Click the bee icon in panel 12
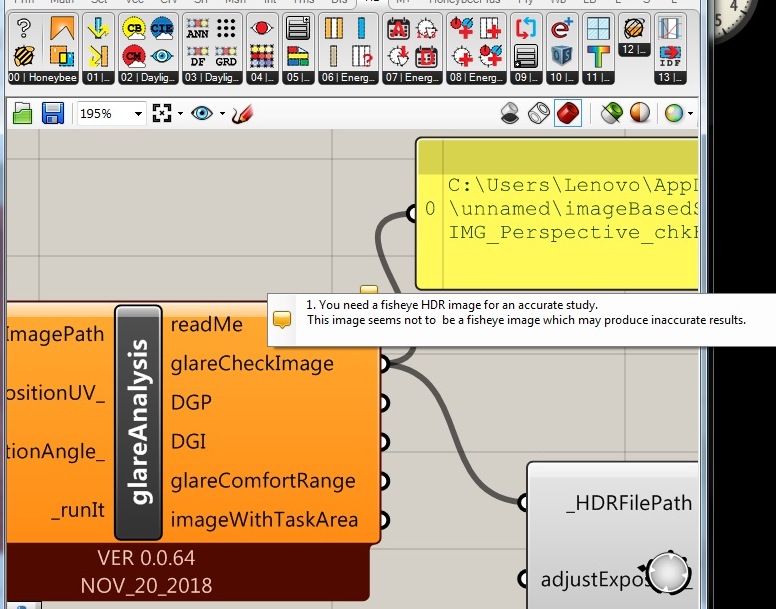Screen dimensions: 776x609 (x=634, y=28)
